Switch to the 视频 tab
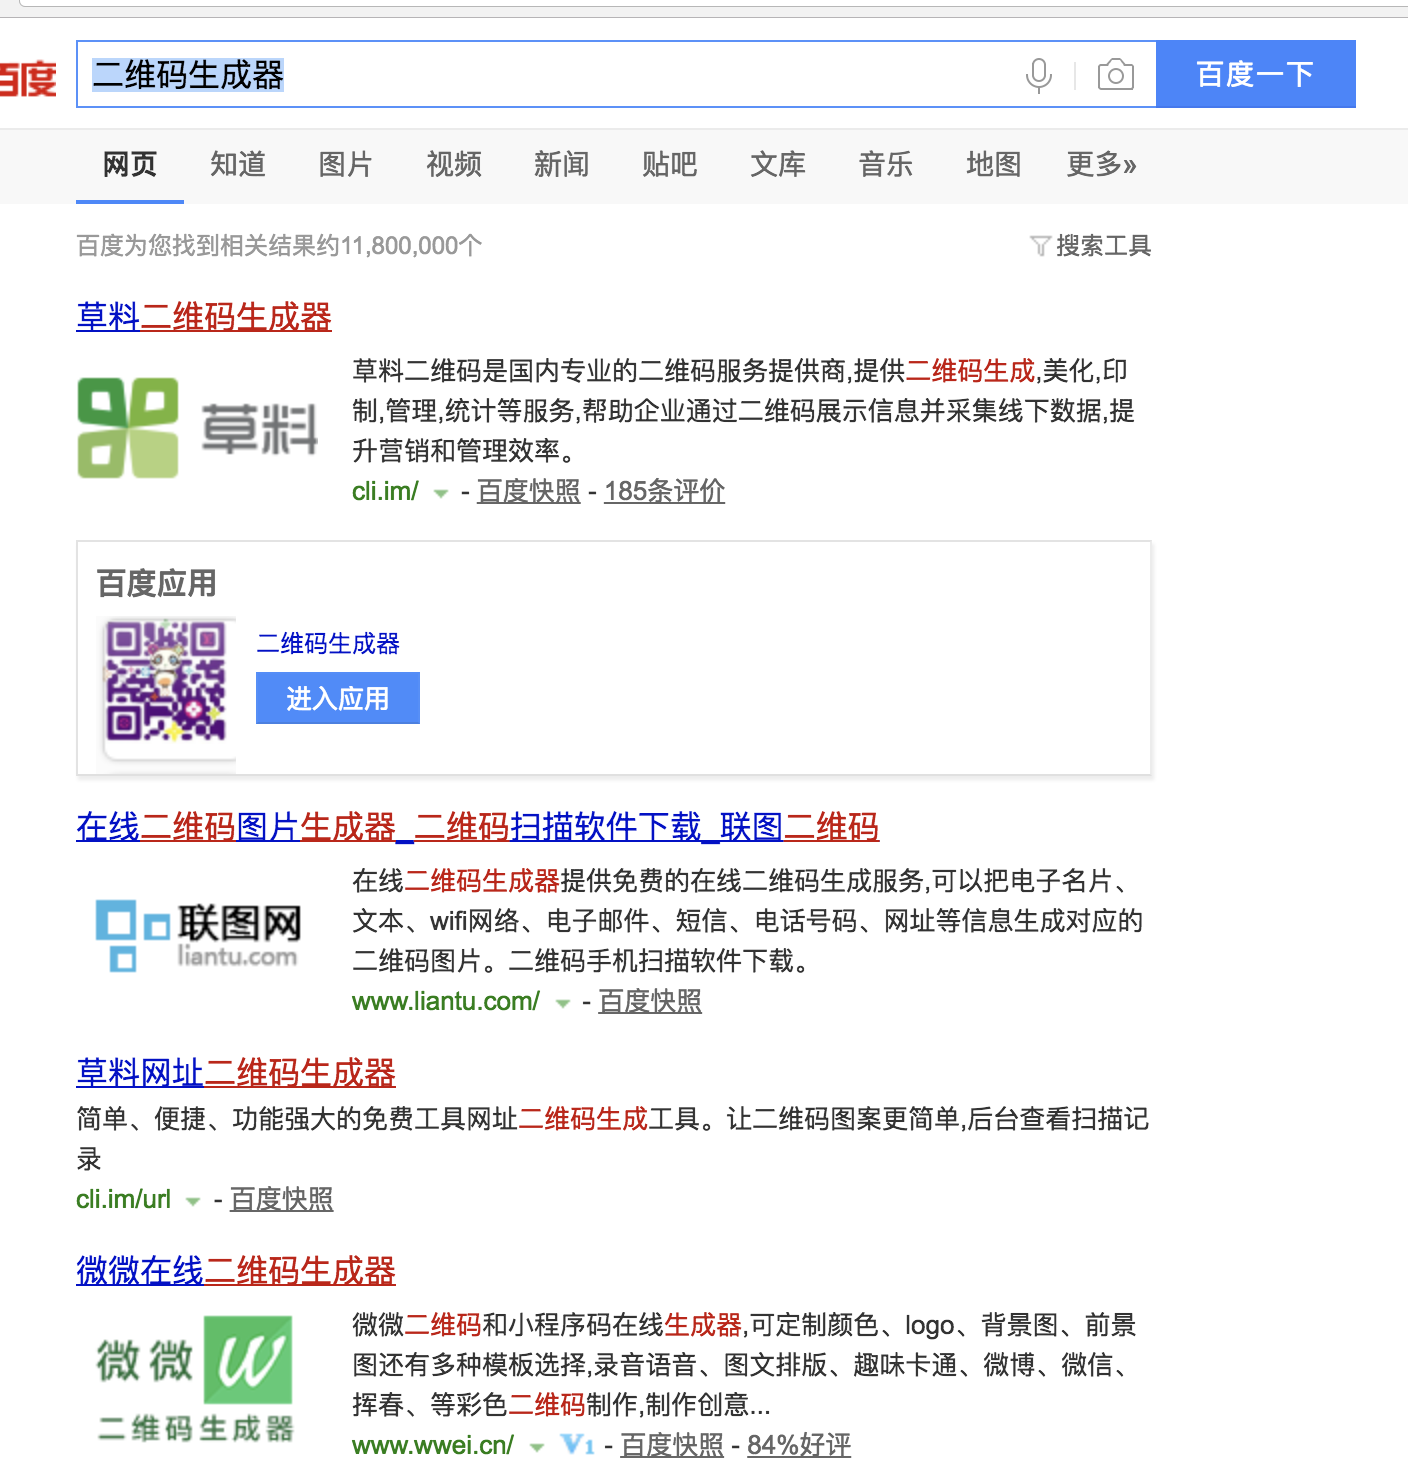The image size is (1408, 1478). (x=454, y=164)
